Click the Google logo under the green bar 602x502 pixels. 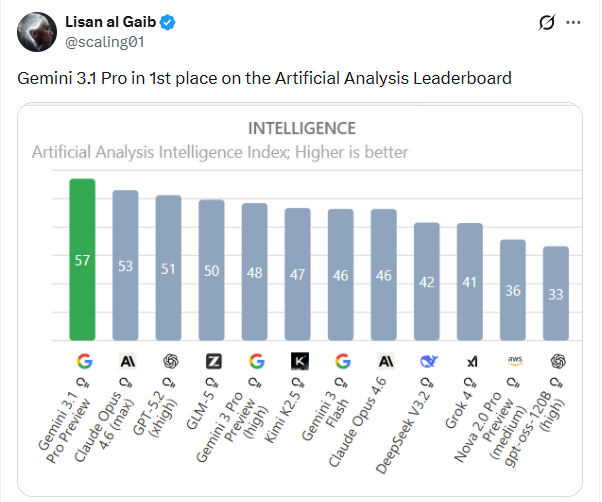pyautogui.click(x=82, y=361)
